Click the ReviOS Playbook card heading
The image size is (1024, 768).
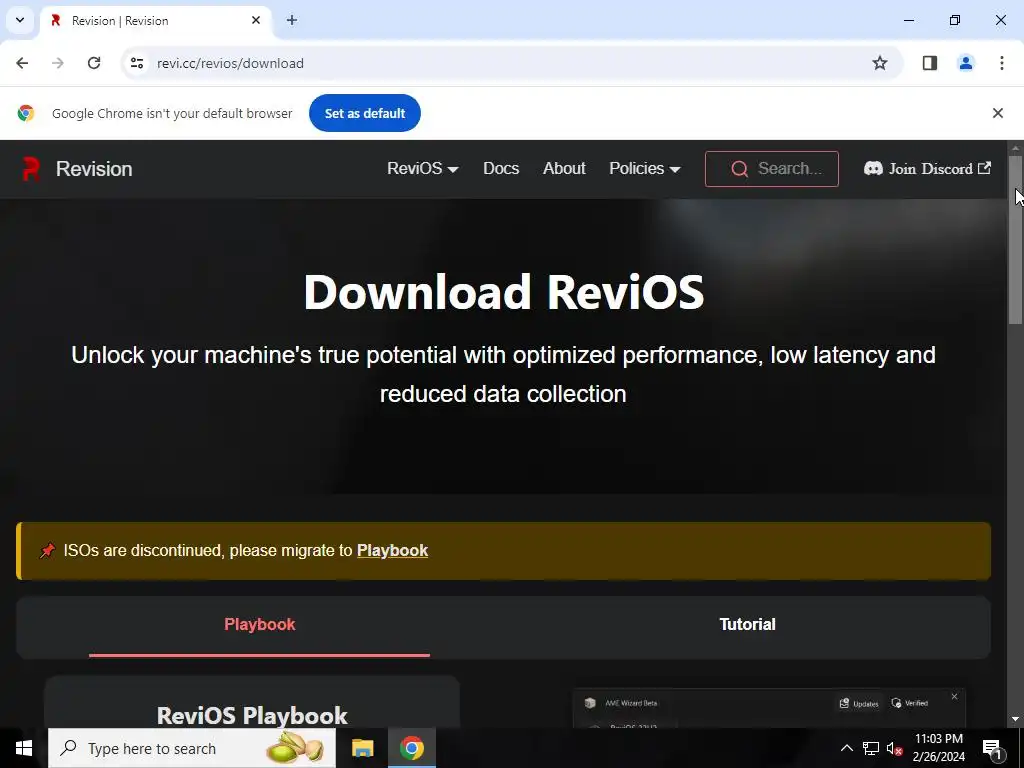[x=252, y=716]
